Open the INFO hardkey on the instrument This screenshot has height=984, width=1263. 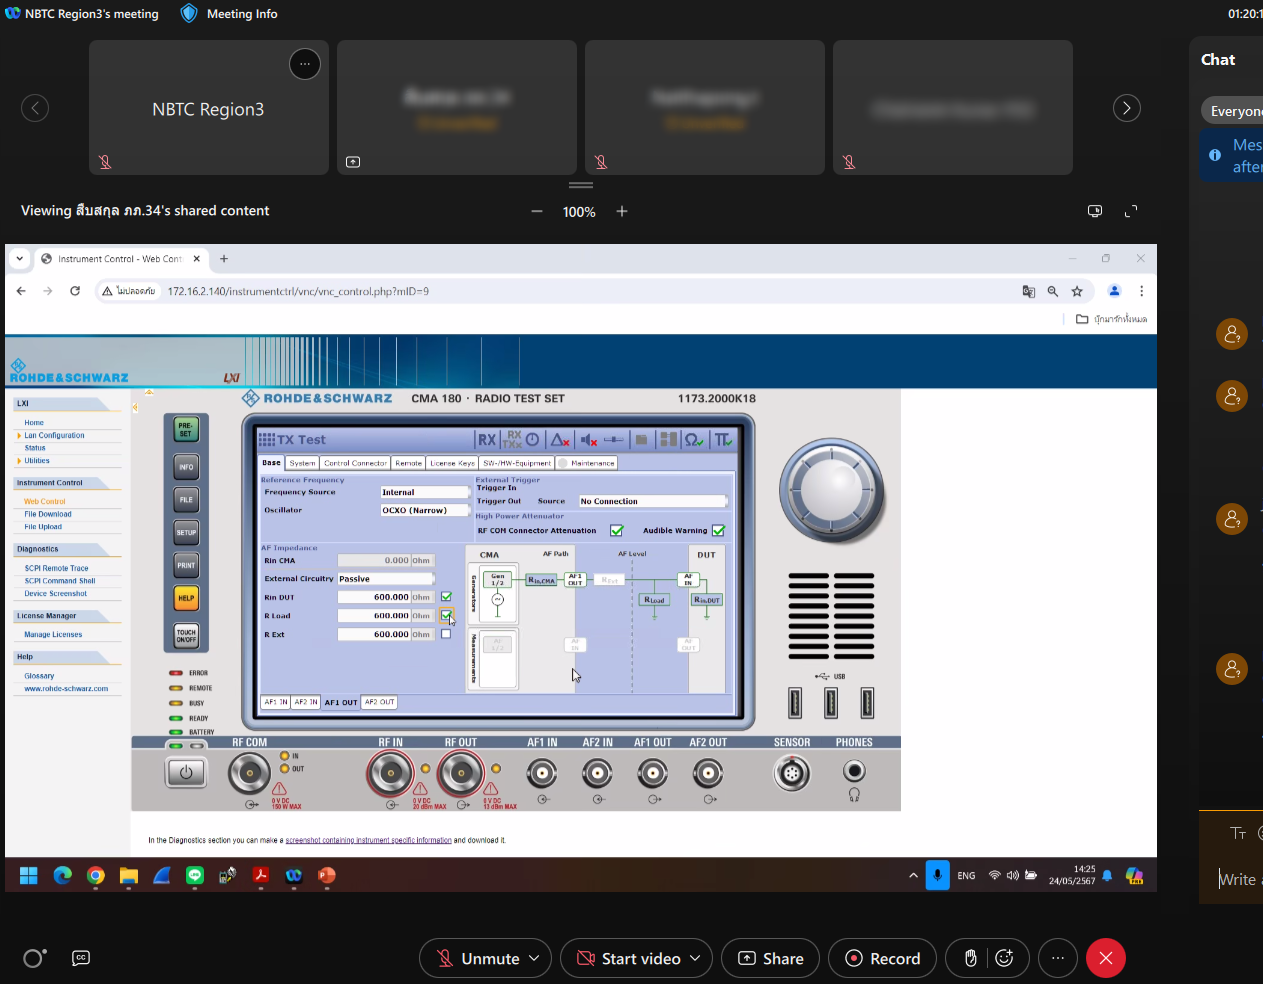point(186,467)
